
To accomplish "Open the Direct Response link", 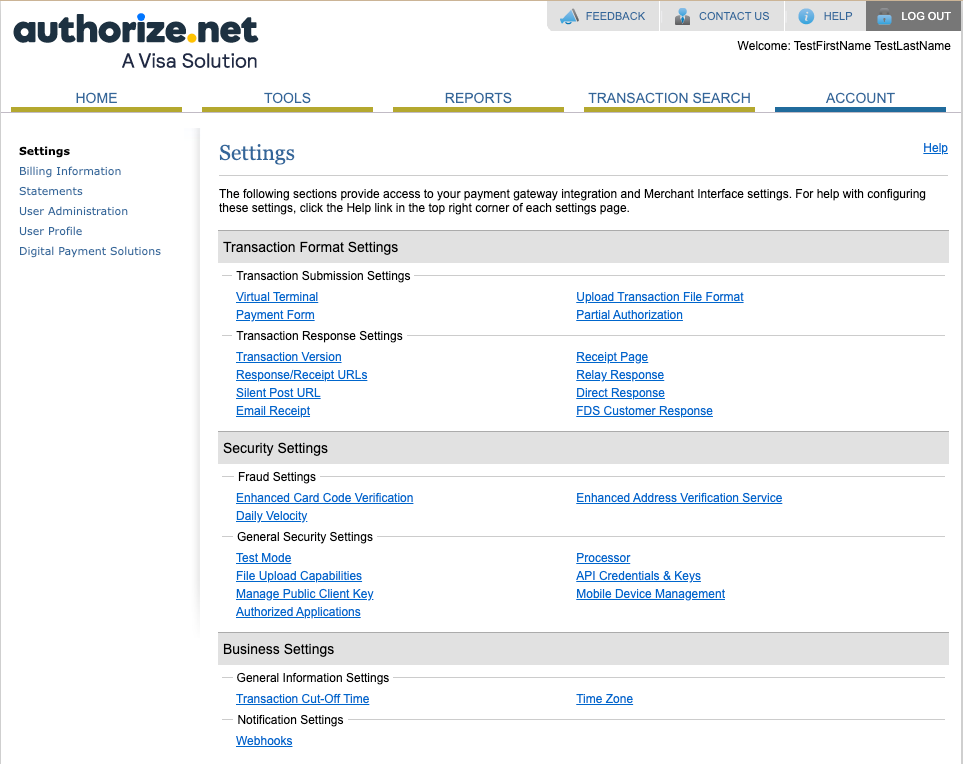I will click(620, 393).
